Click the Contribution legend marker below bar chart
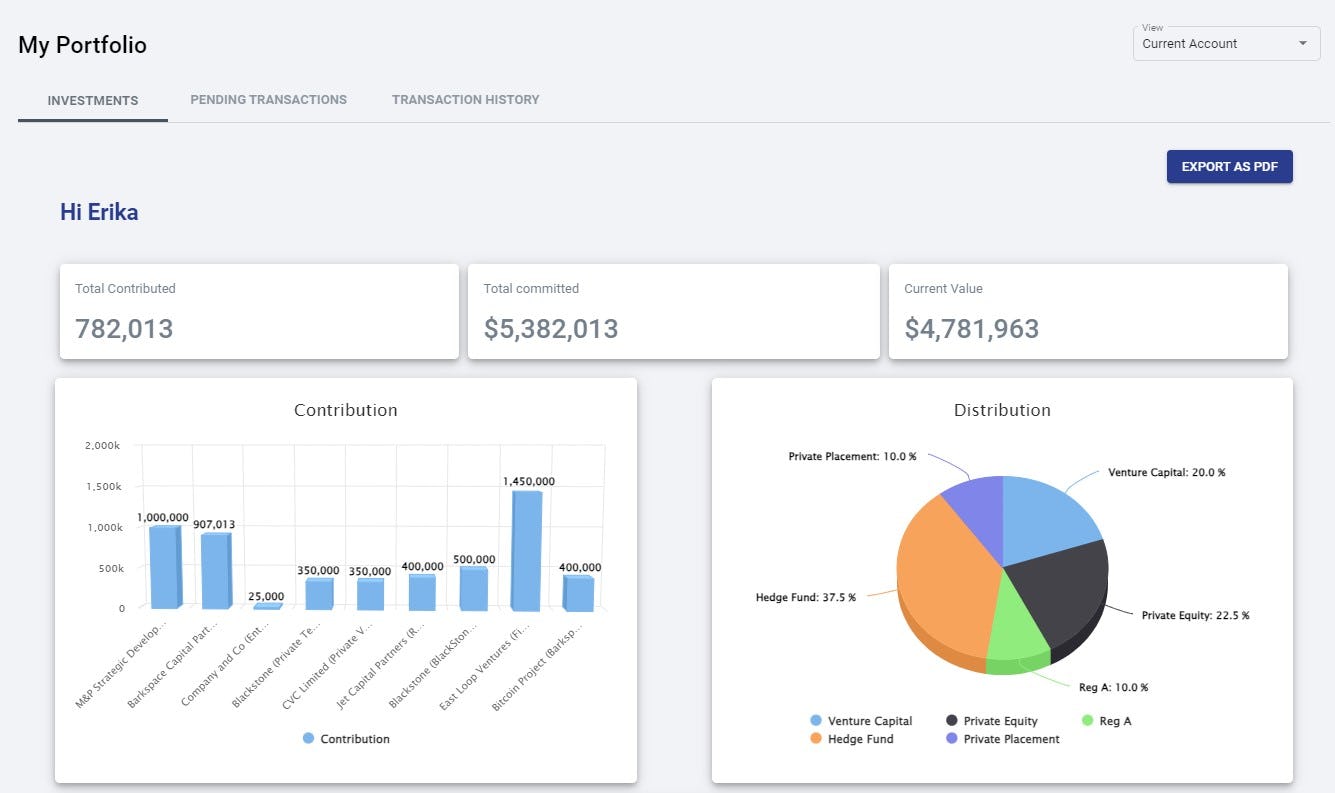The width and height of the screenshot is (1335, 793). 309,738
